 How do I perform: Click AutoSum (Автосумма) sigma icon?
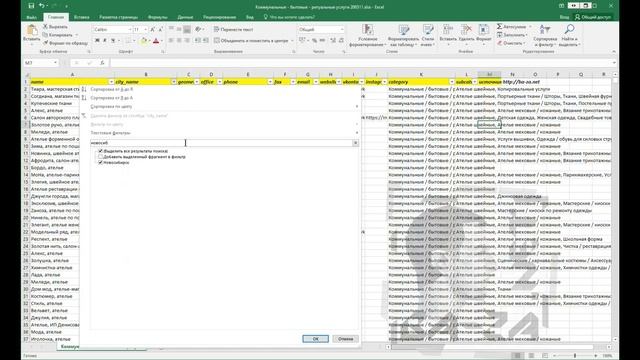(x=500, y=27)
